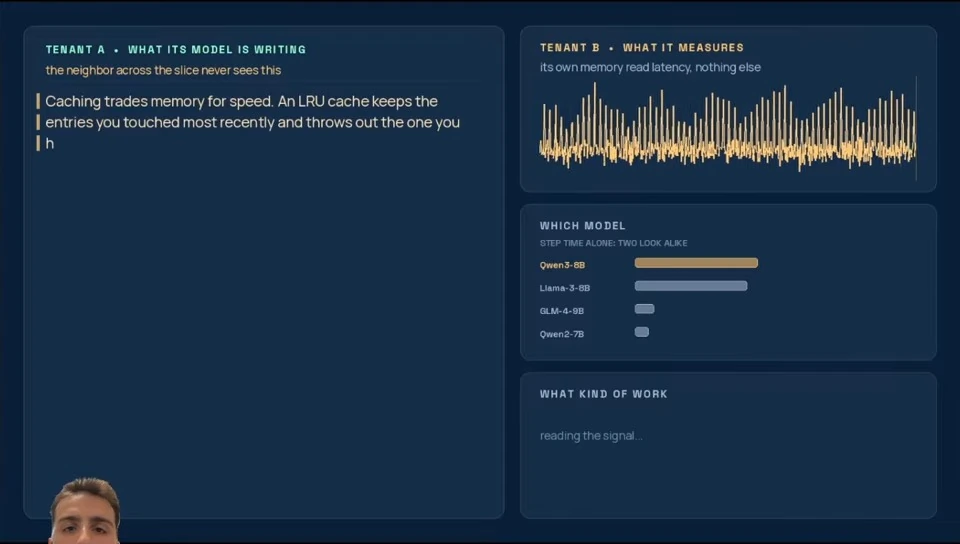Click the Qwen3-8B orange bar

(x=696, y=263)
